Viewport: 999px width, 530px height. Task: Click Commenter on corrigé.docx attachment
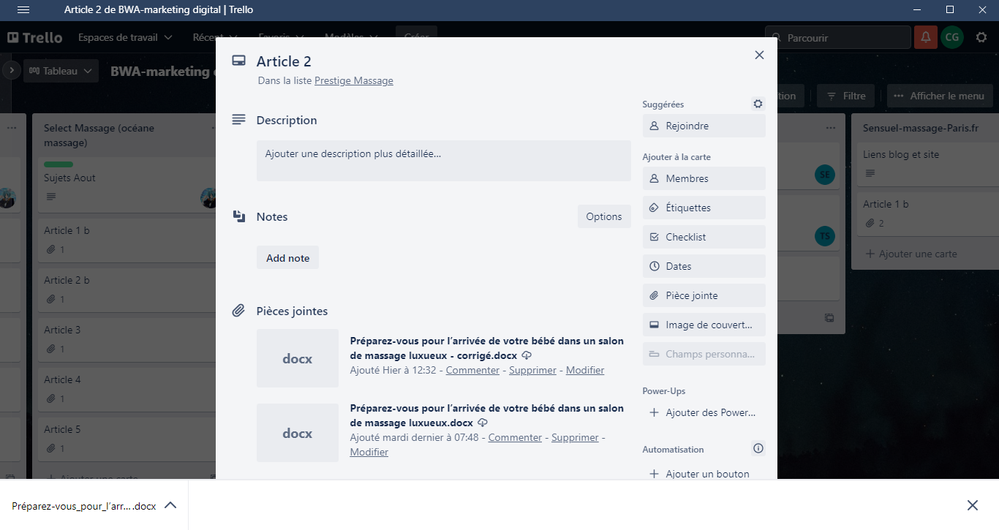pos(472,370)
